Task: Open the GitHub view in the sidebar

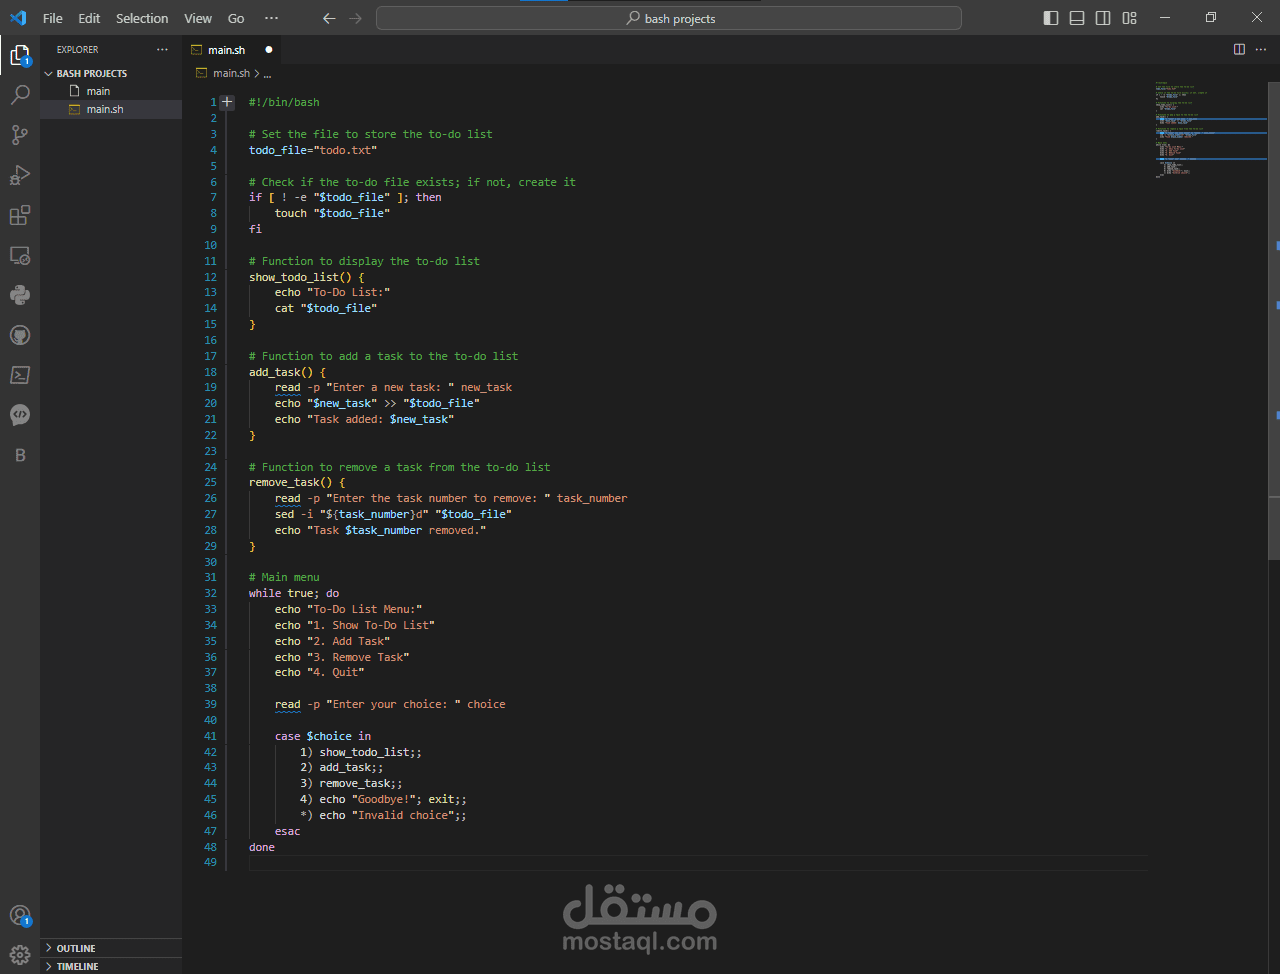Action: [20, 334]
